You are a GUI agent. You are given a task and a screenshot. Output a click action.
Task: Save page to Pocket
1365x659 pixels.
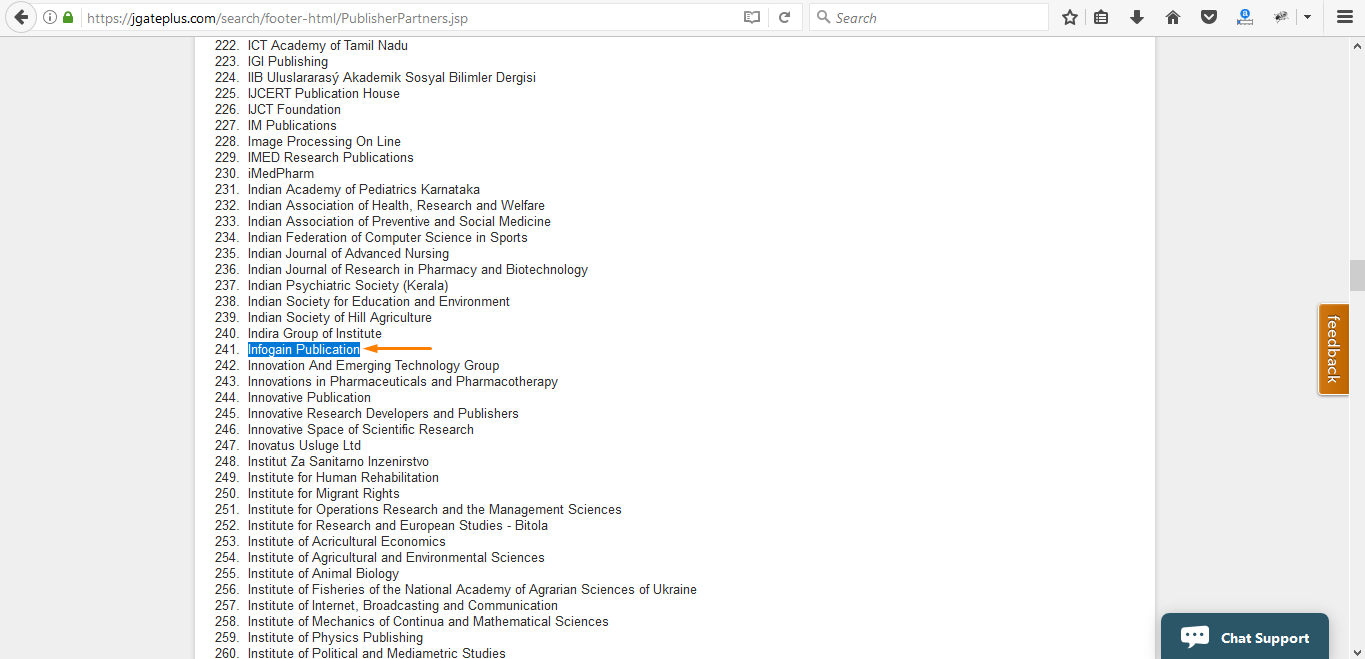point(1209,18)
